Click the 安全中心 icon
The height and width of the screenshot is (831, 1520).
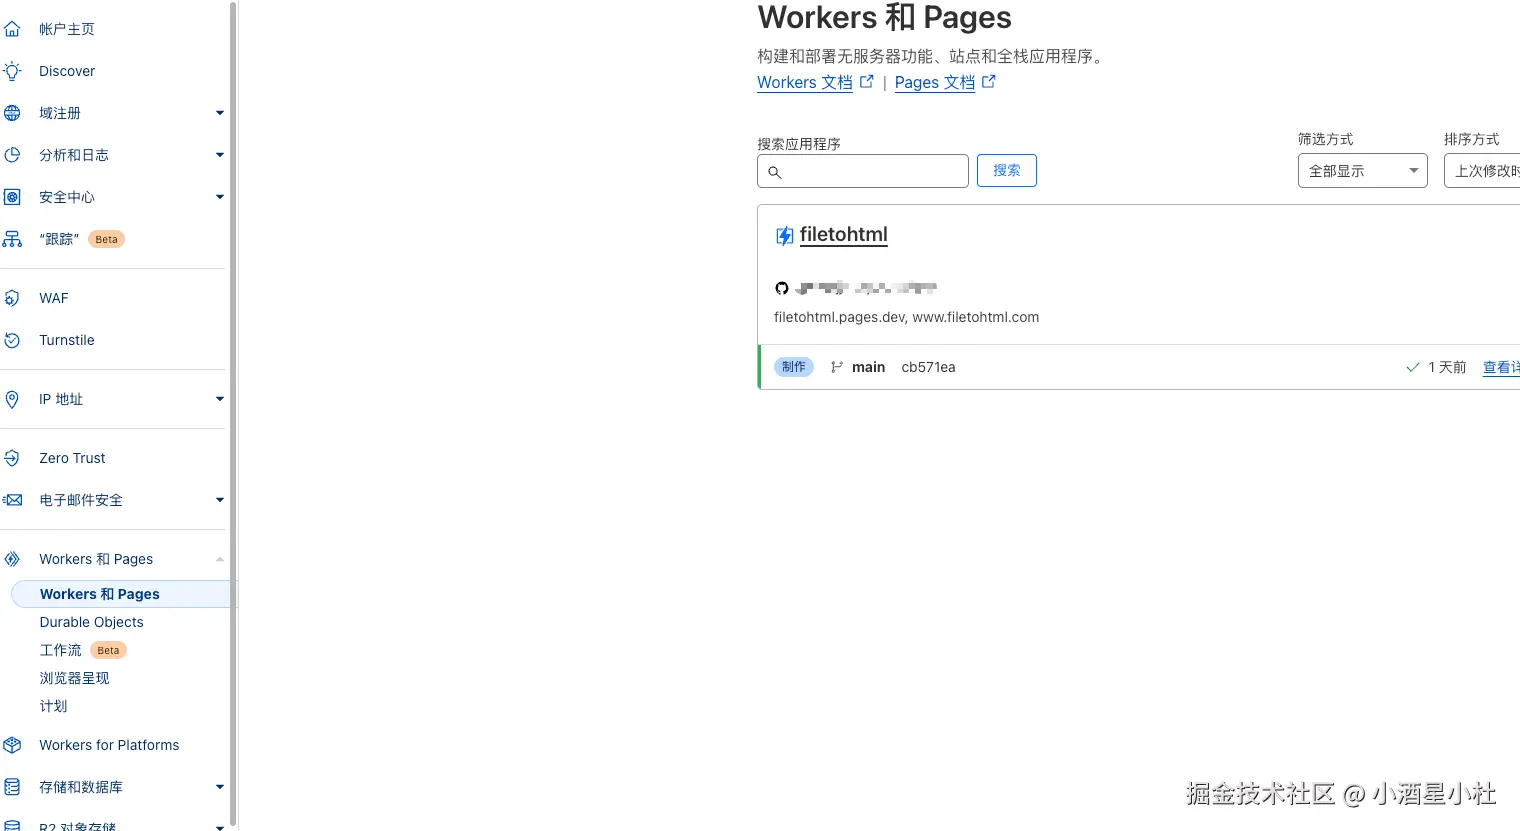pyautogui.click(x=12, y=197)
